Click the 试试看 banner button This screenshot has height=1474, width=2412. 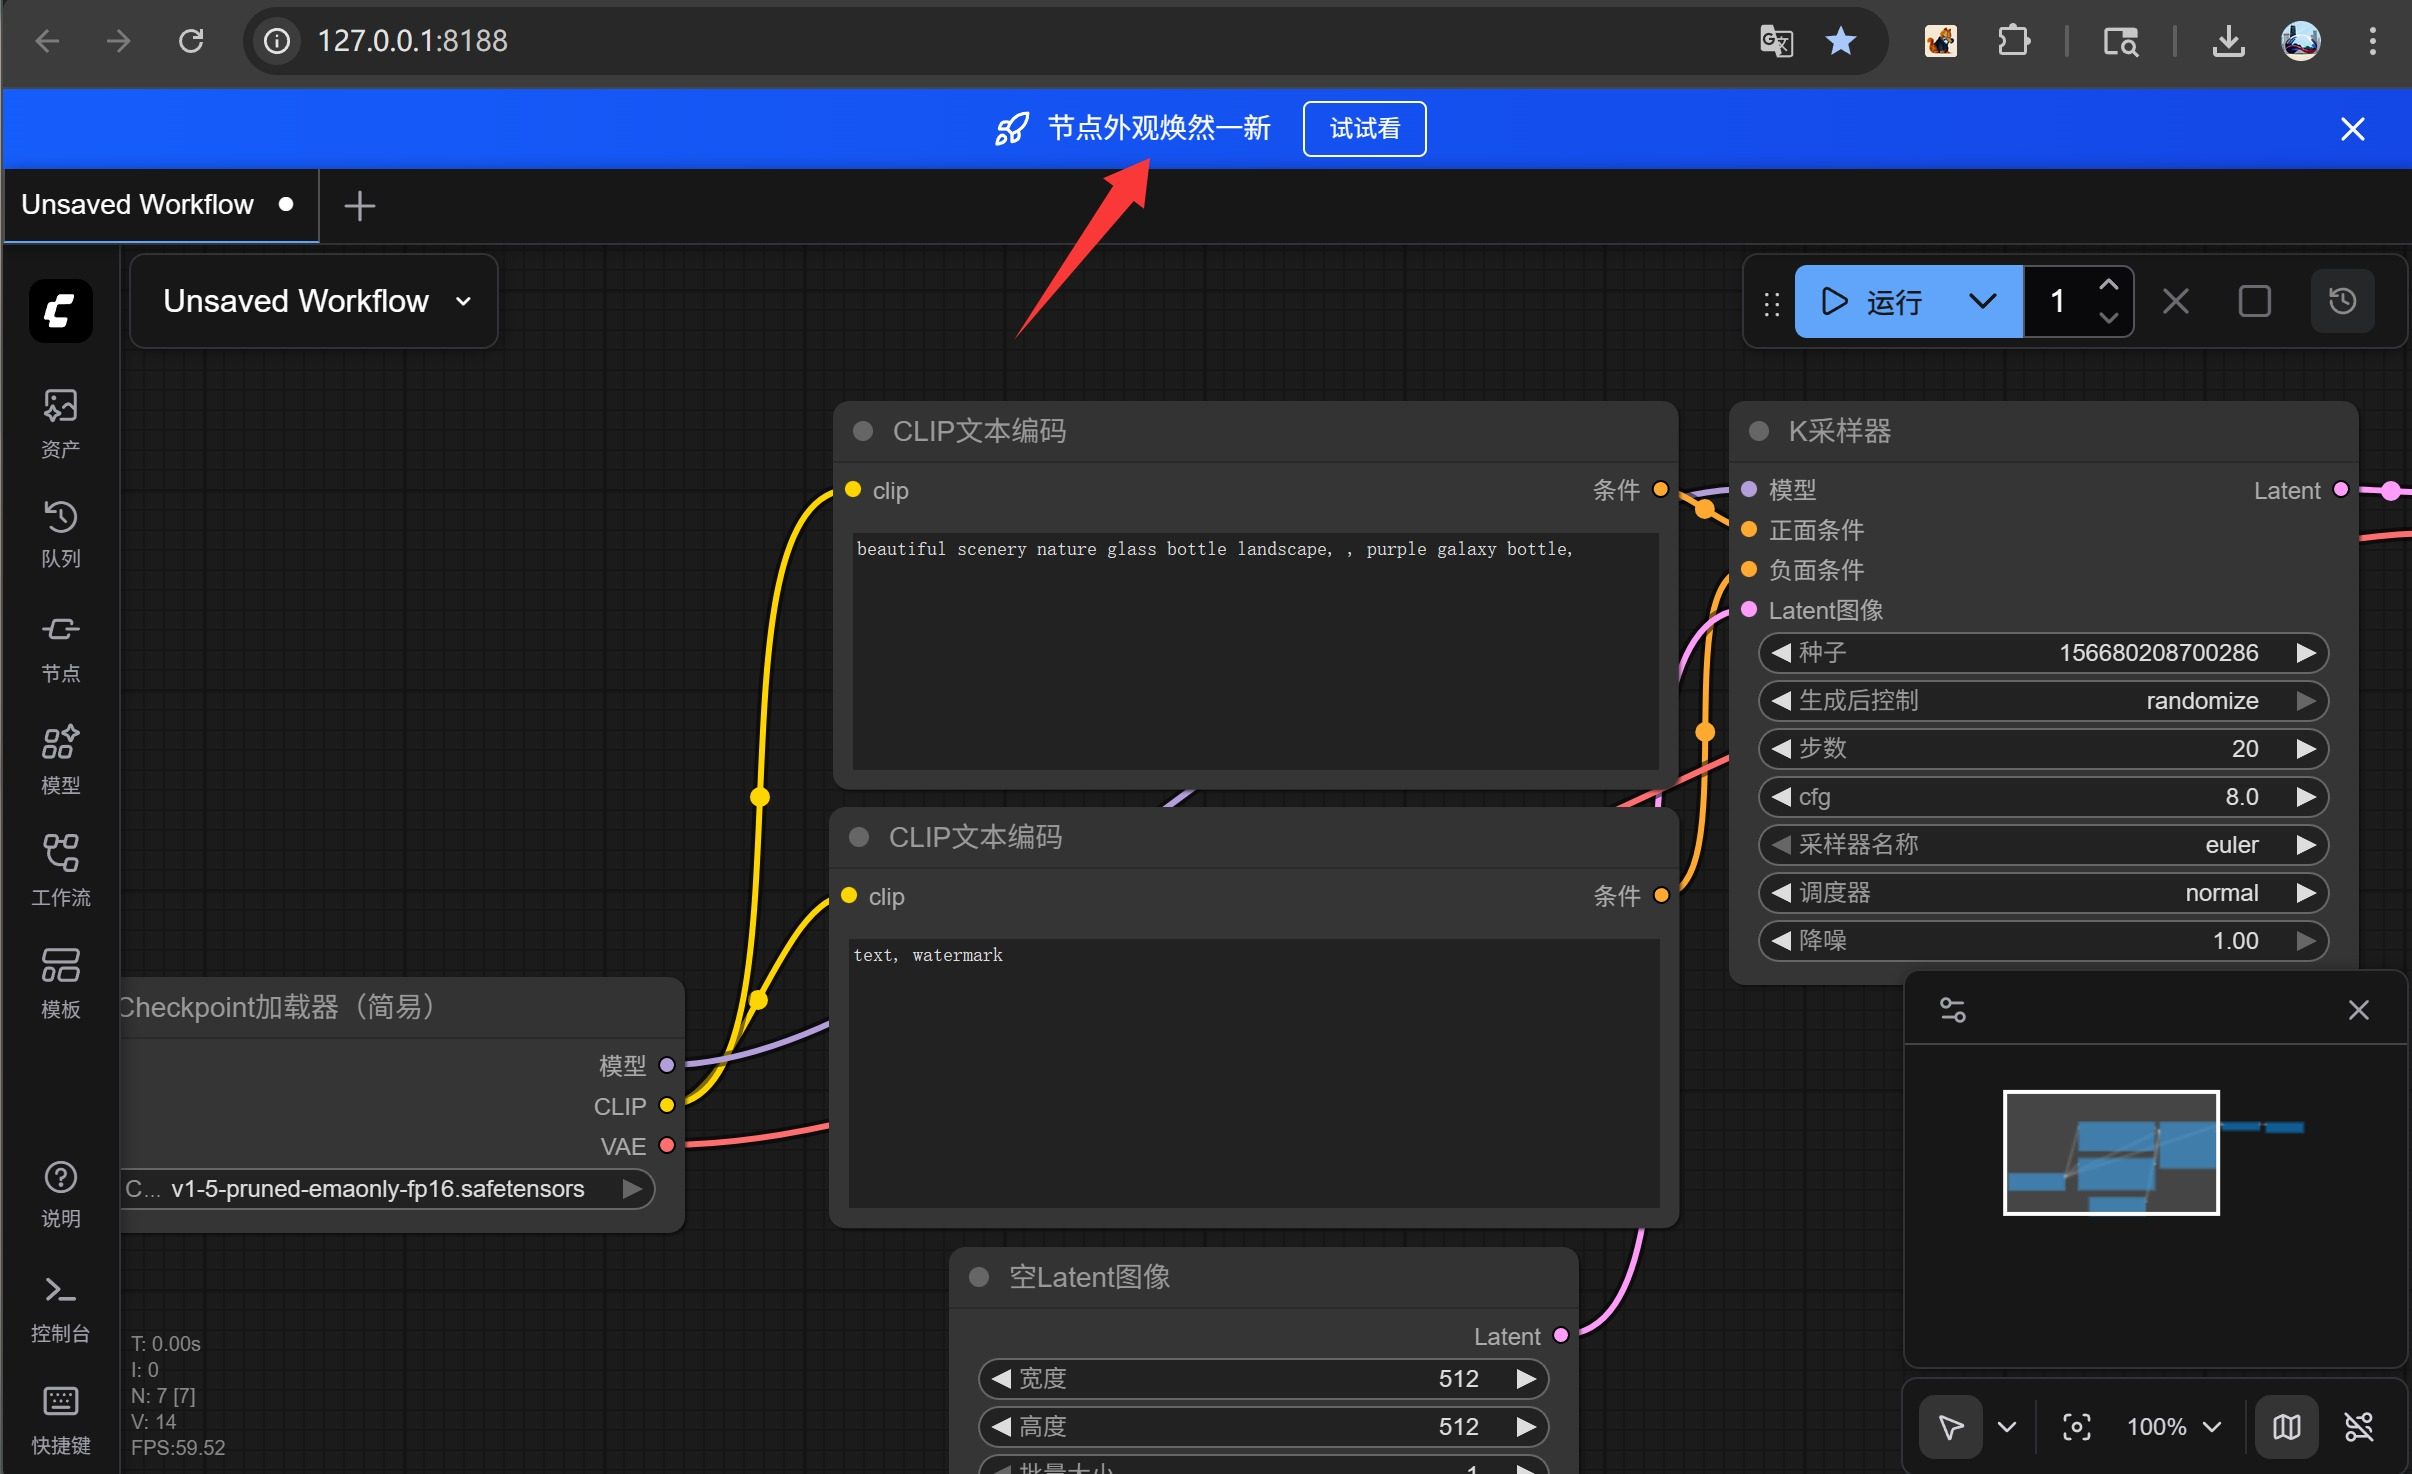1364,129
